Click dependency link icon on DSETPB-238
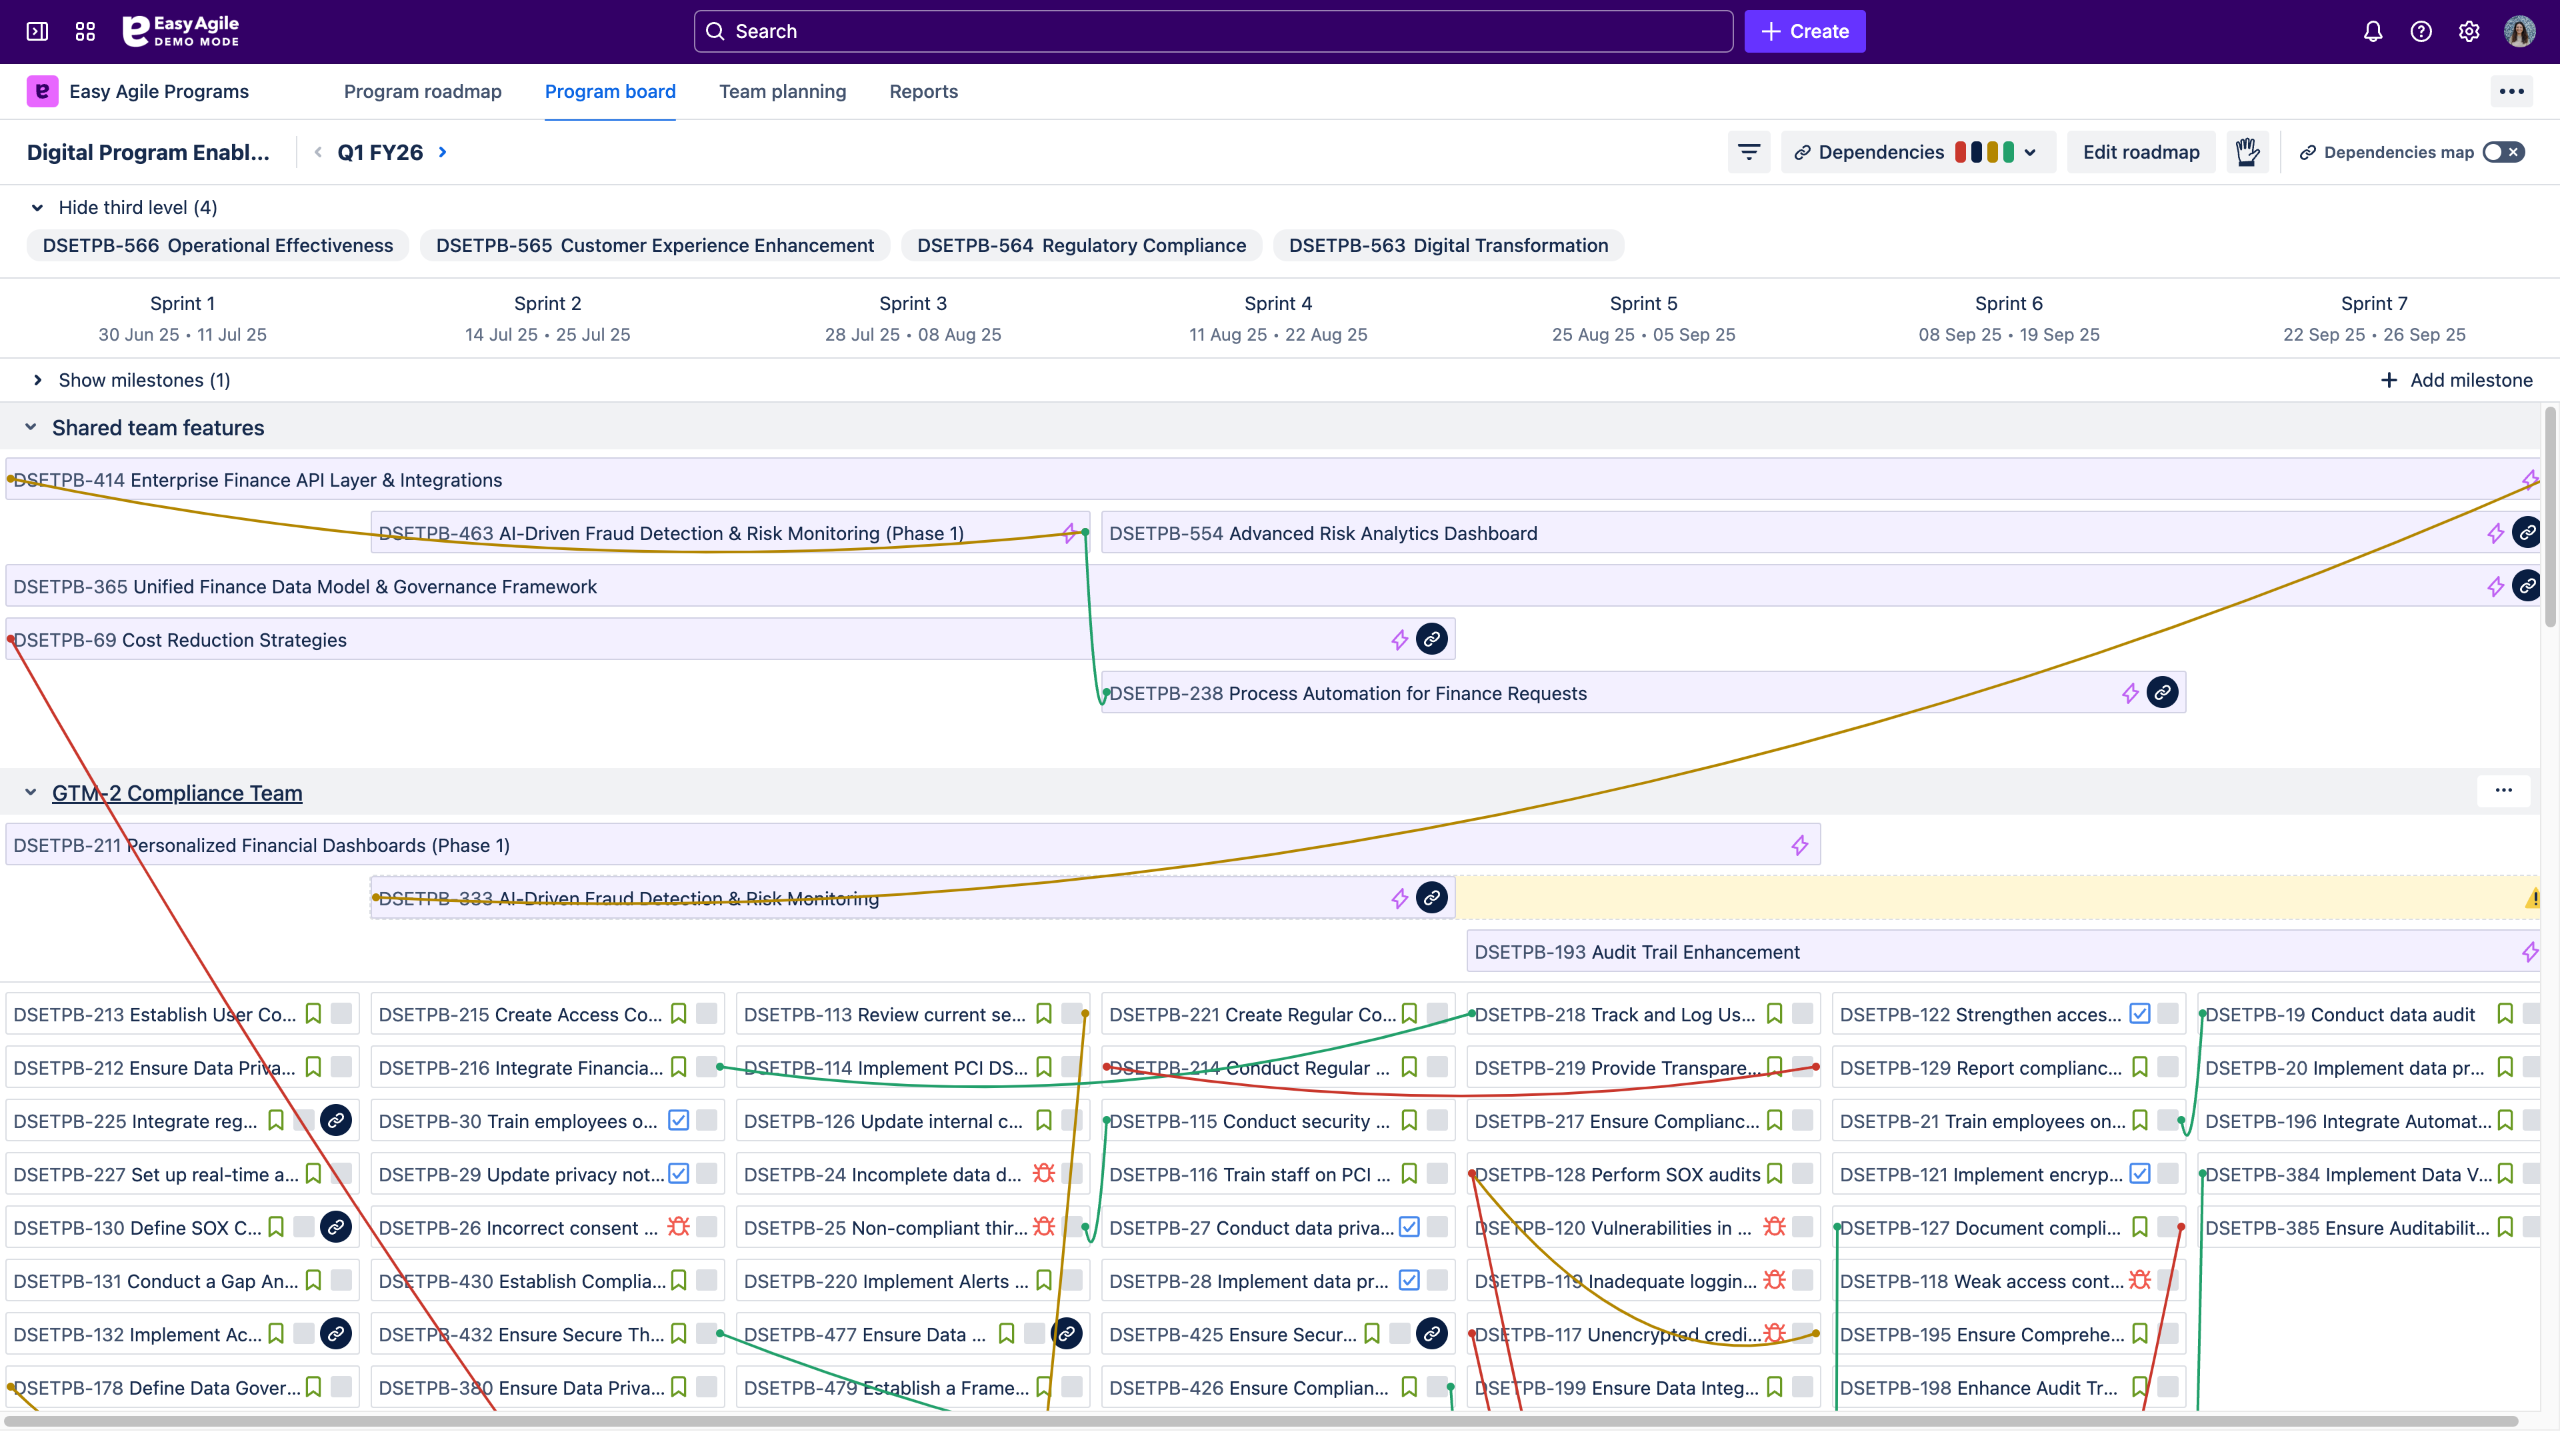2560x1440 pixels. pyautogui.click(x=2162, y=692)
